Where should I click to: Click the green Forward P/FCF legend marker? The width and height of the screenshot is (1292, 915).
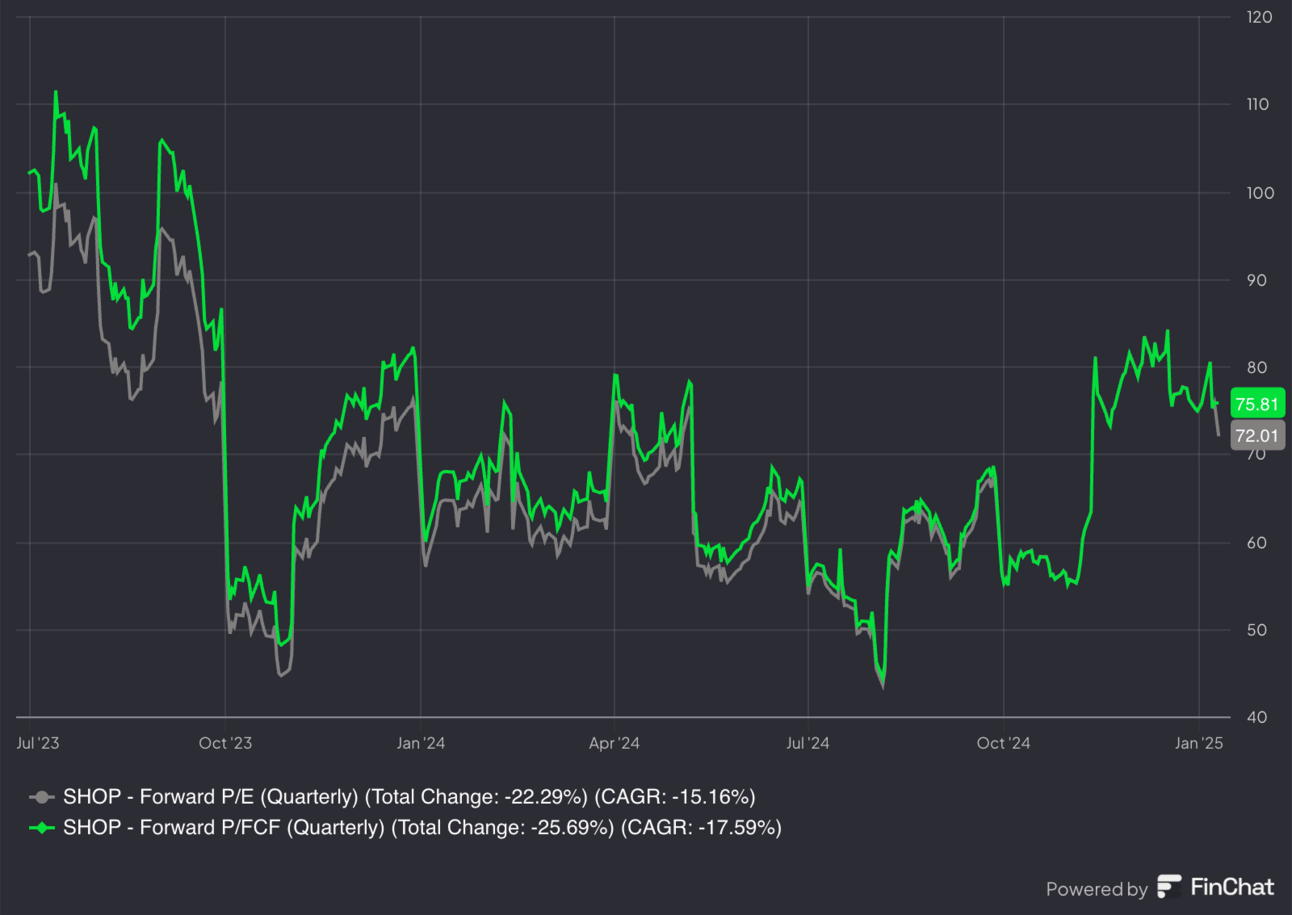click(x=41, y=827)
